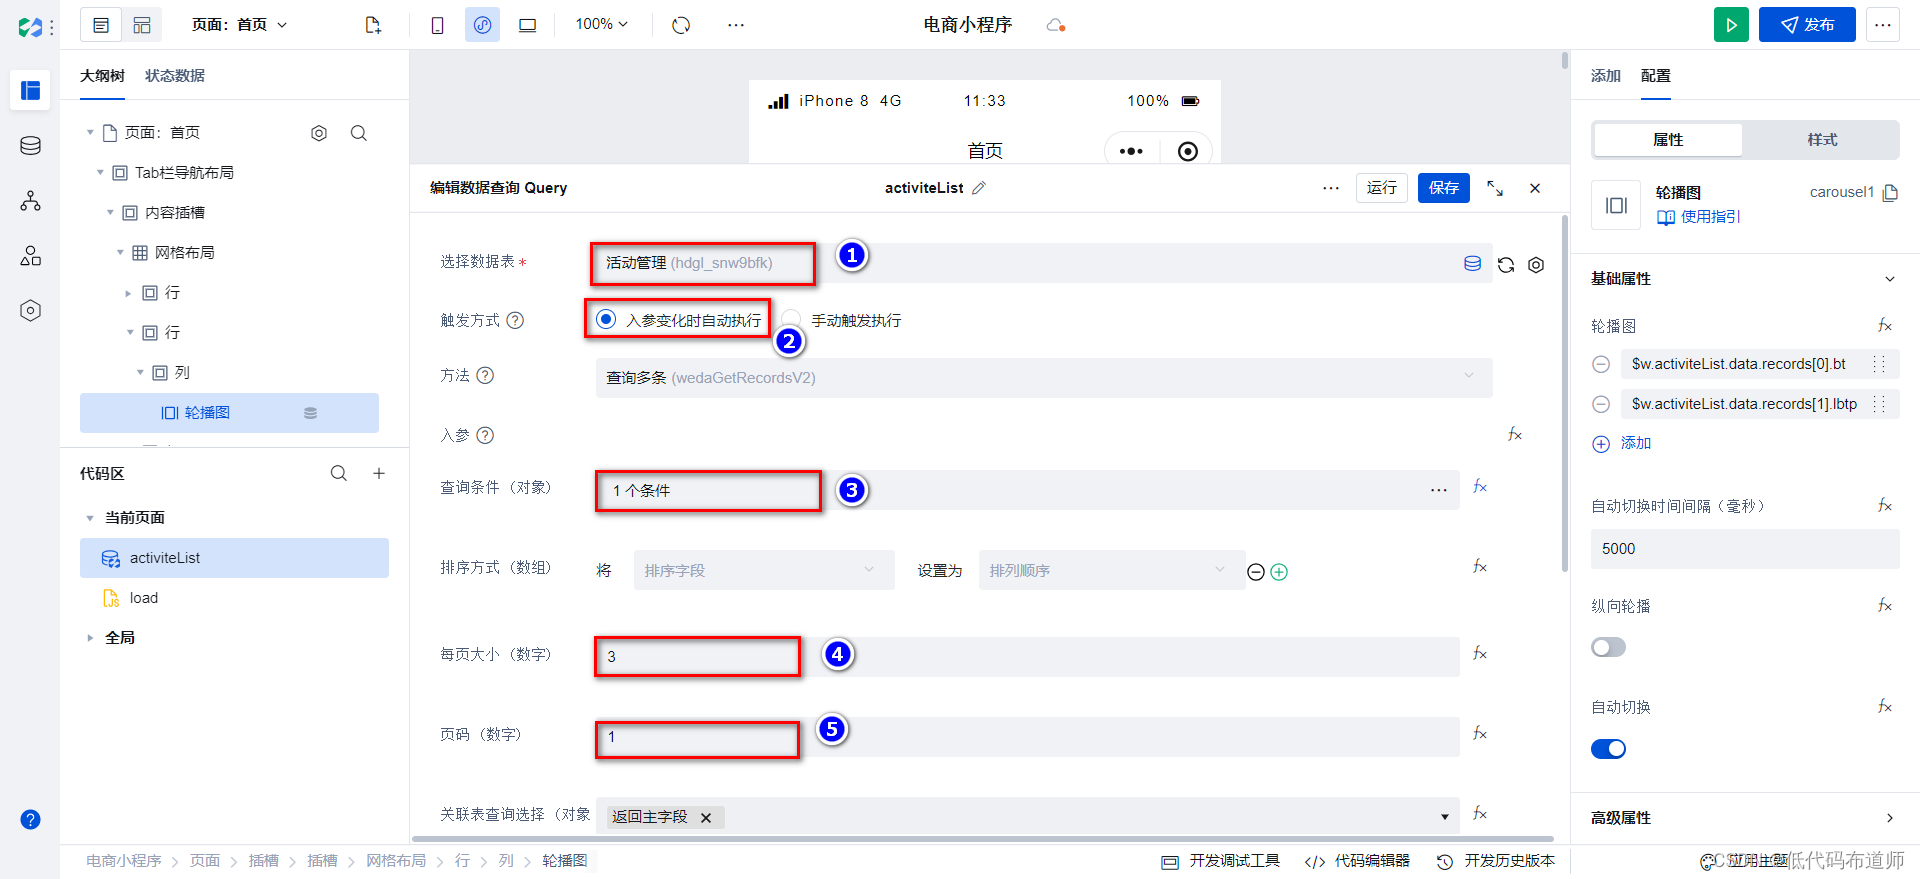Viewport: 1920px width, 879px height.
Task: Switch to the 状态数据 tab
Action: tap(175, 76)
